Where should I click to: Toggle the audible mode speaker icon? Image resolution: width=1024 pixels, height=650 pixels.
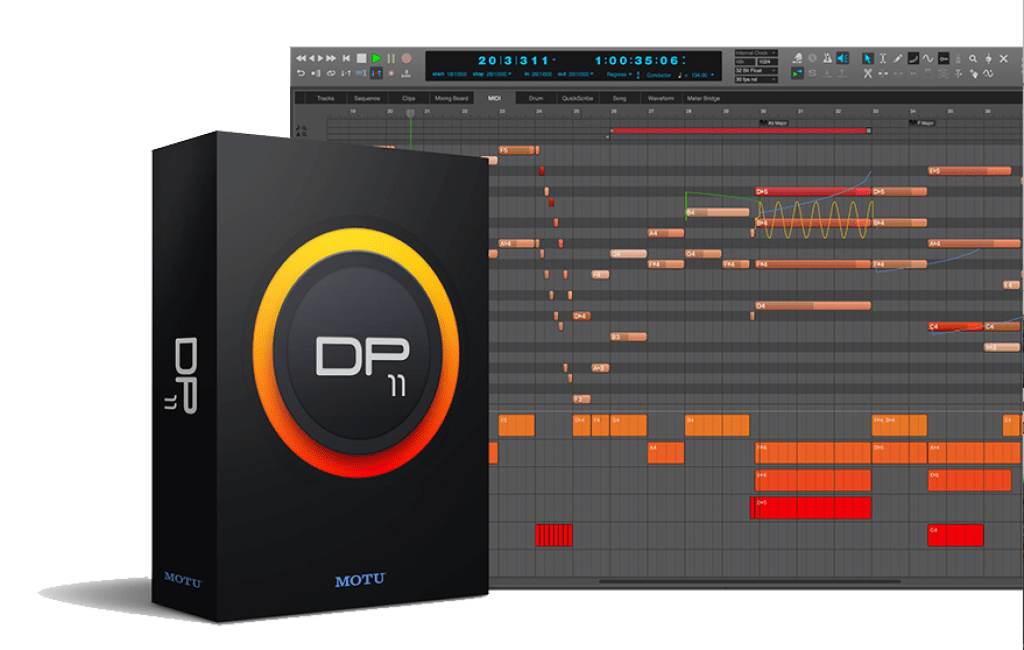[842, 59]
